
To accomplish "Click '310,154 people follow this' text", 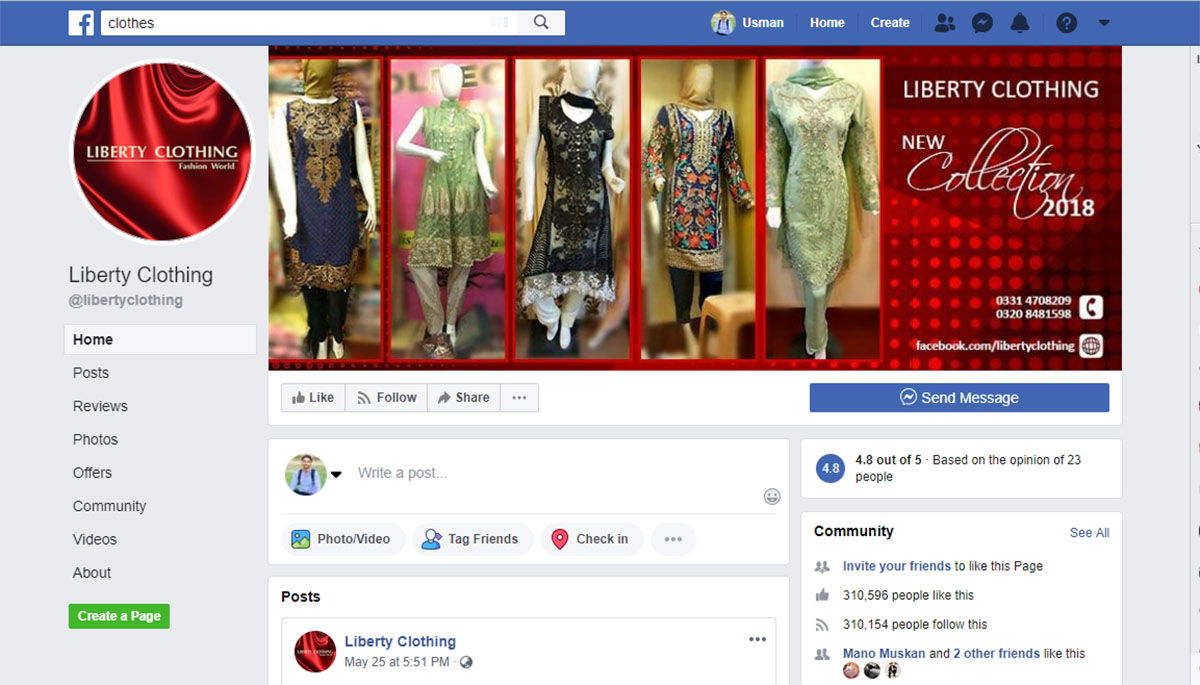I will tap(915, 624).
